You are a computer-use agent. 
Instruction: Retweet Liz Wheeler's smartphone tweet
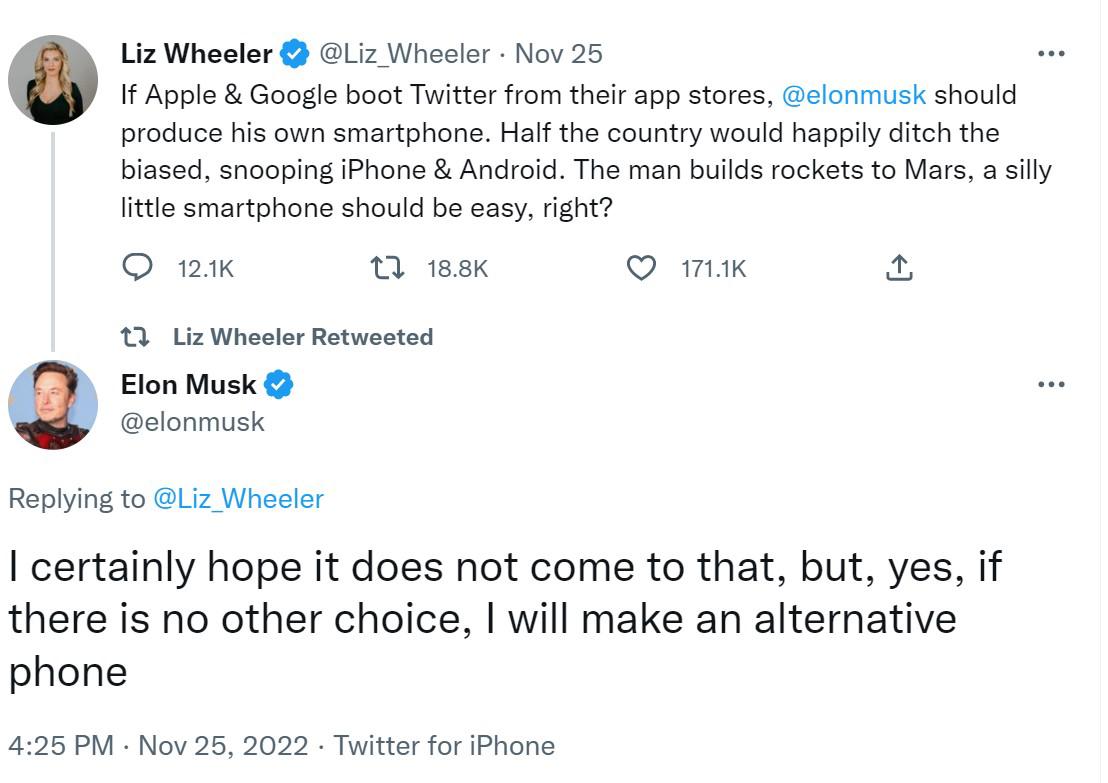coord(387,268)
